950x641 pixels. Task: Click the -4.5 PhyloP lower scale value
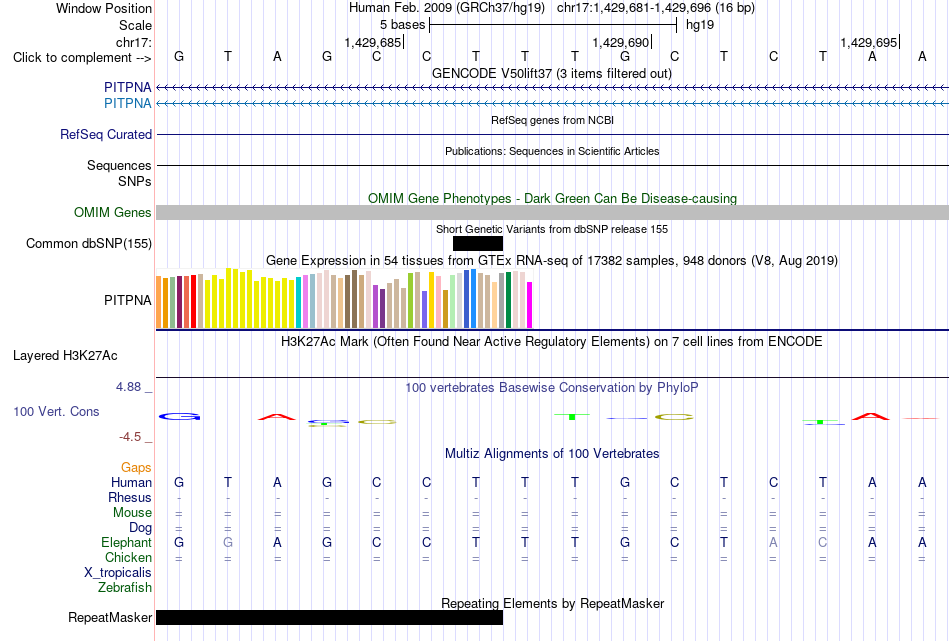pyautogui.click(x=130, y=436)
